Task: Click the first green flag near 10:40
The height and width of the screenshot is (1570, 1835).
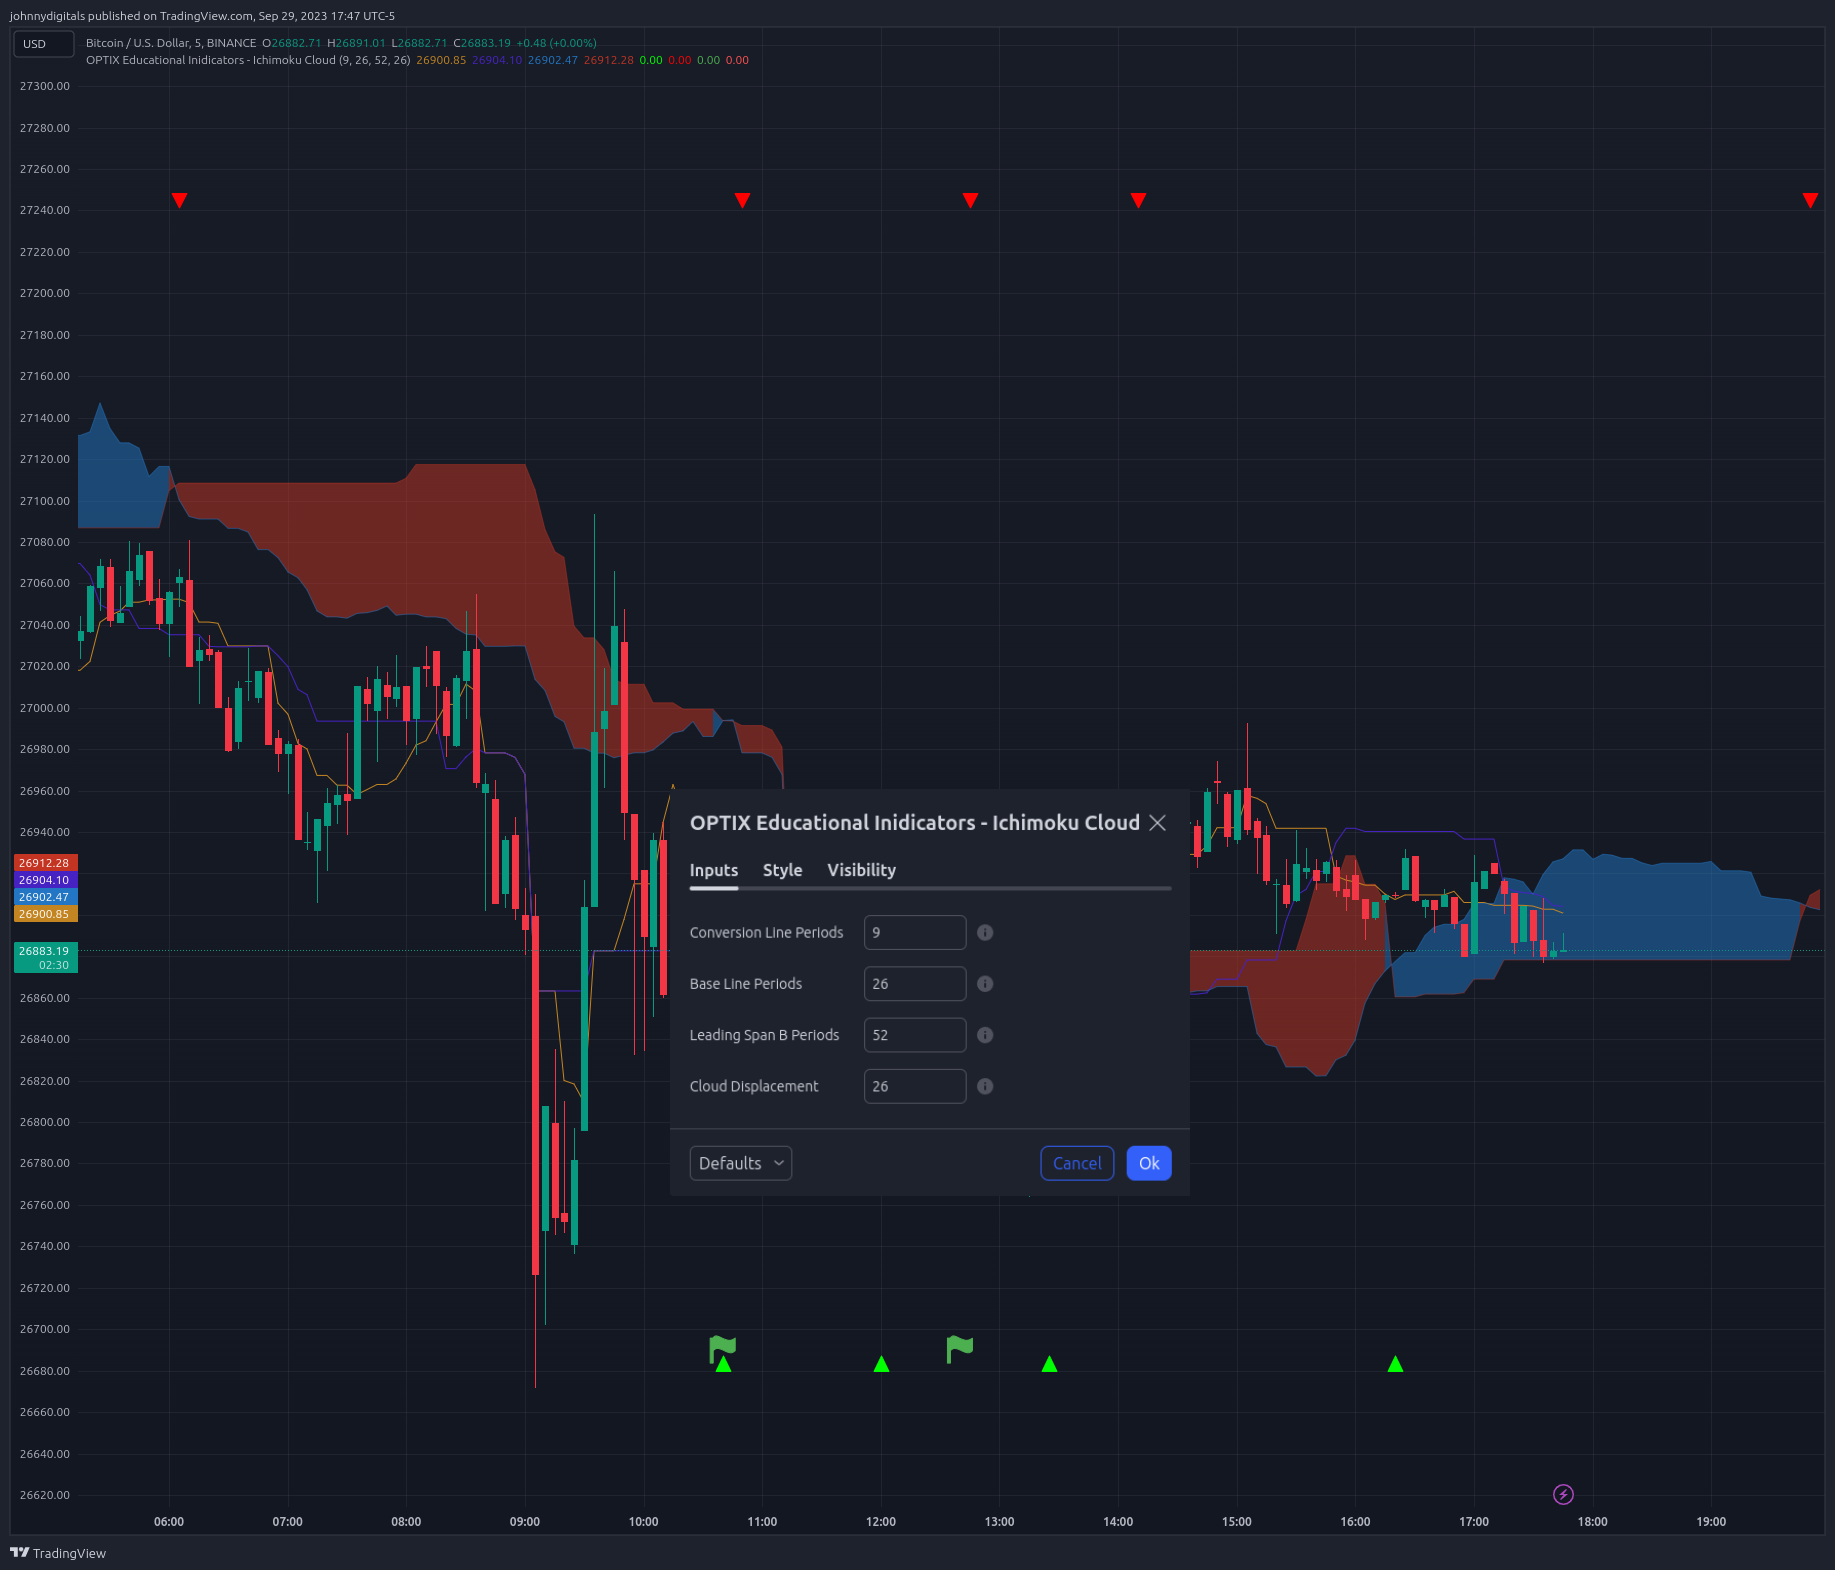Action: [723, 1347]
